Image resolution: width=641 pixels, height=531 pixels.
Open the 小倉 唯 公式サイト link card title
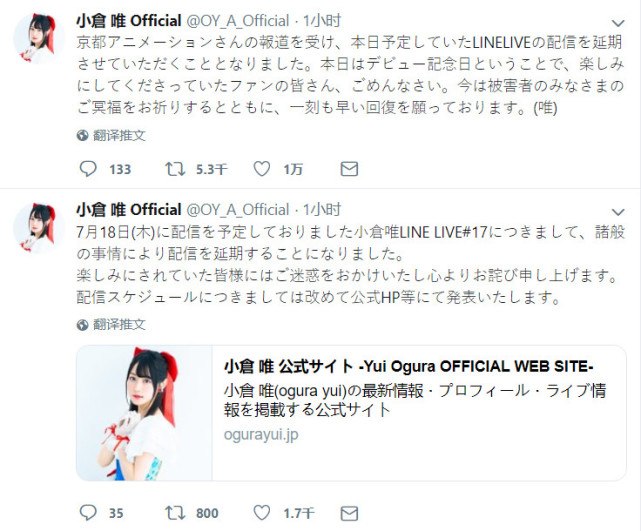[x=408, y=366]
